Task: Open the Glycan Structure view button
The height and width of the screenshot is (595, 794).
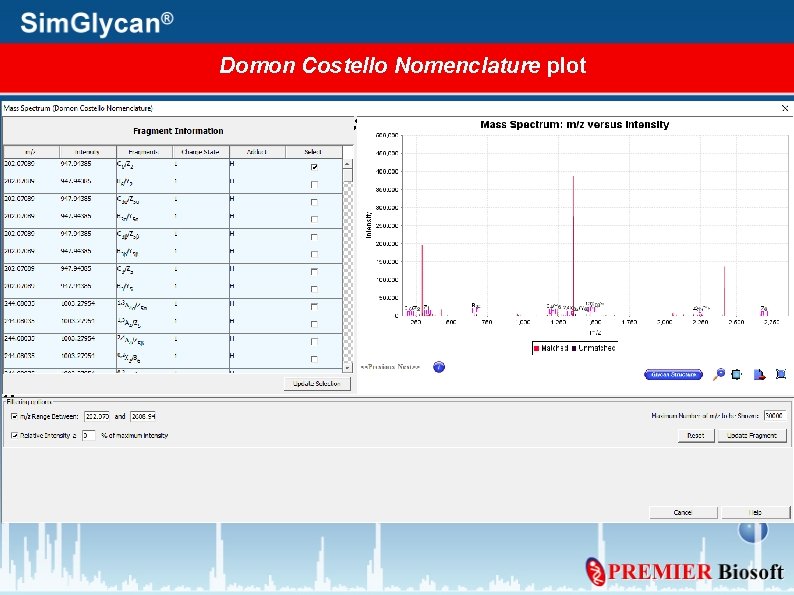Action: (x=673, y=375)
